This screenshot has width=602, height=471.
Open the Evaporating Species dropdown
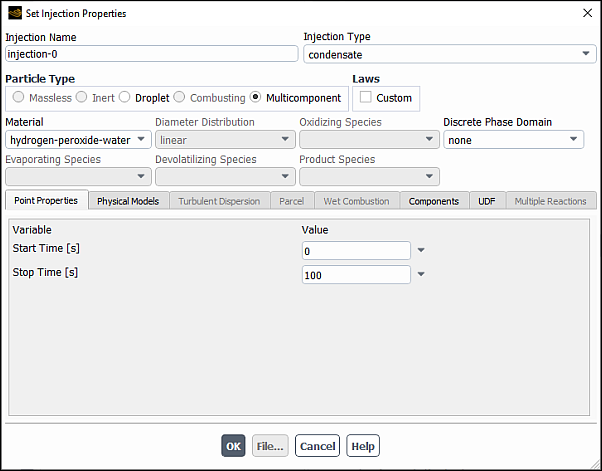pos(78,177)
